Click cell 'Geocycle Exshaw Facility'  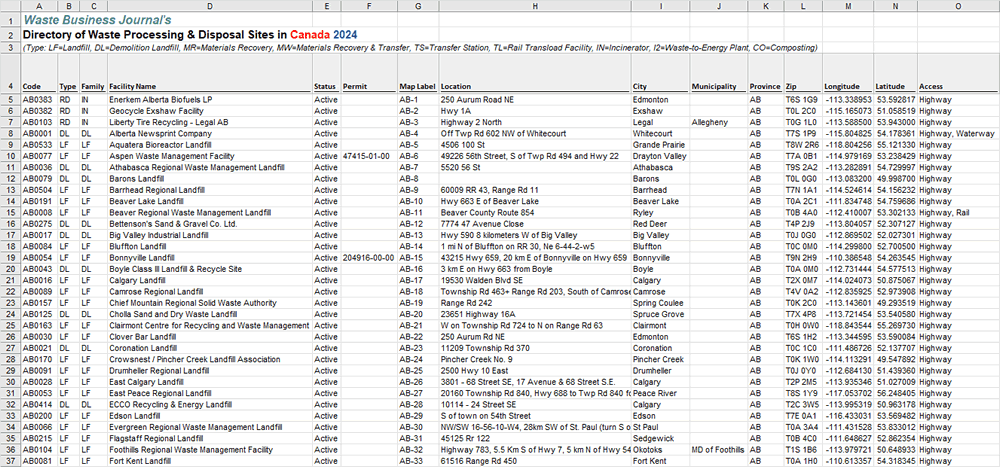[210, 111]
